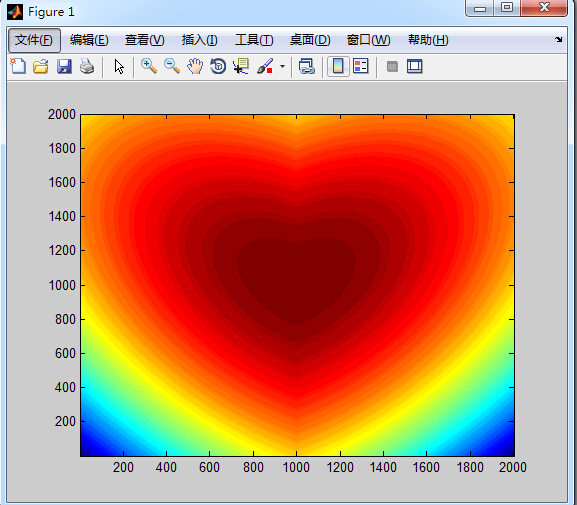Print the figure using printer icon
Viewport: 577px width, 505px height.
[x=87, y=67]
